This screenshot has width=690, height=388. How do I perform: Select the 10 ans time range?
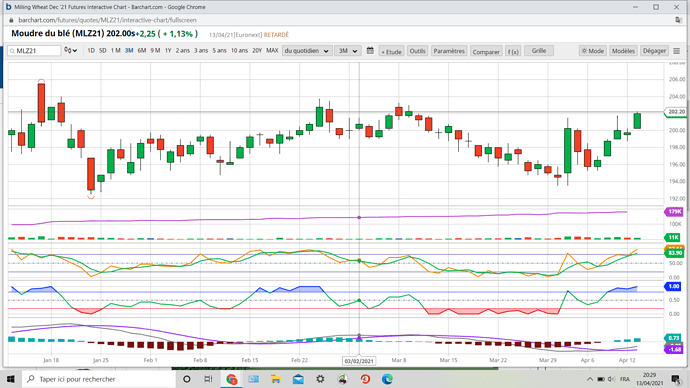(x=239, y=51)
